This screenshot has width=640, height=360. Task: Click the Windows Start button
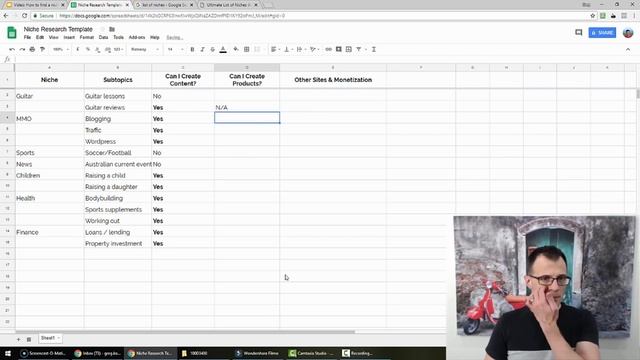(x=8, y=353)
